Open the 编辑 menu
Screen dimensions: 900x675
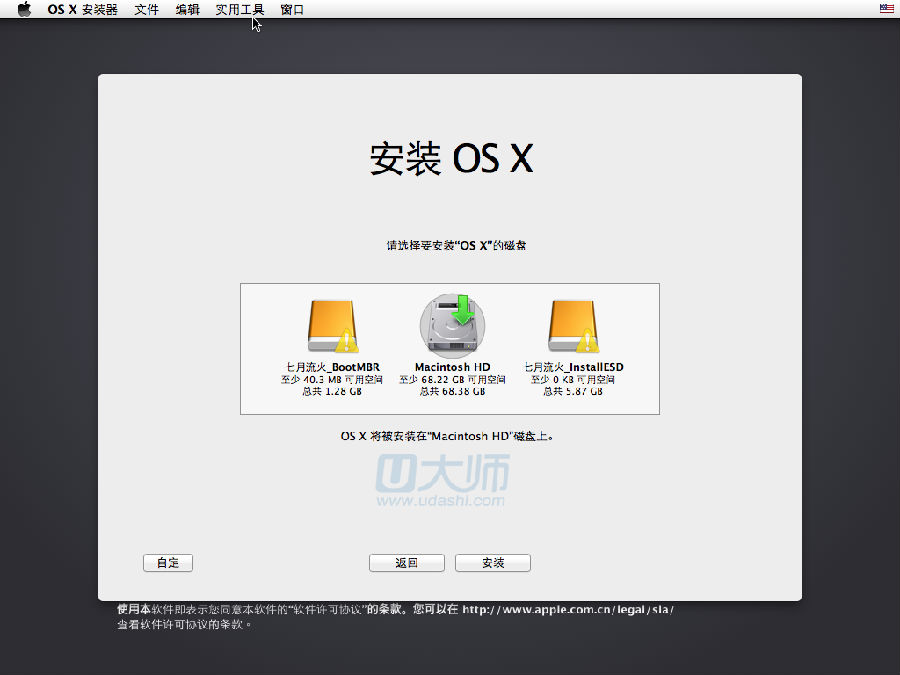coord(187,10)
